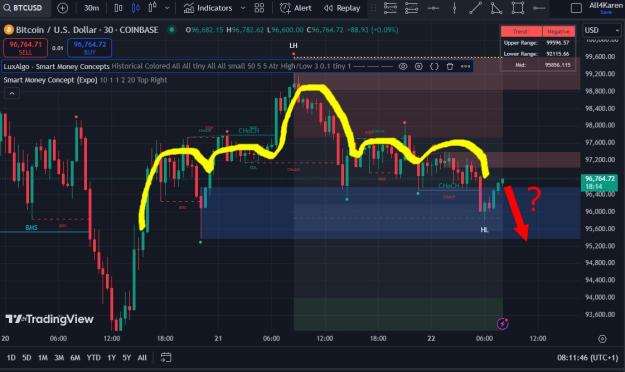625x372 pixels.
Task: Remove the LuxAlgo indicator with trash icon
Action: click(450, 66)
